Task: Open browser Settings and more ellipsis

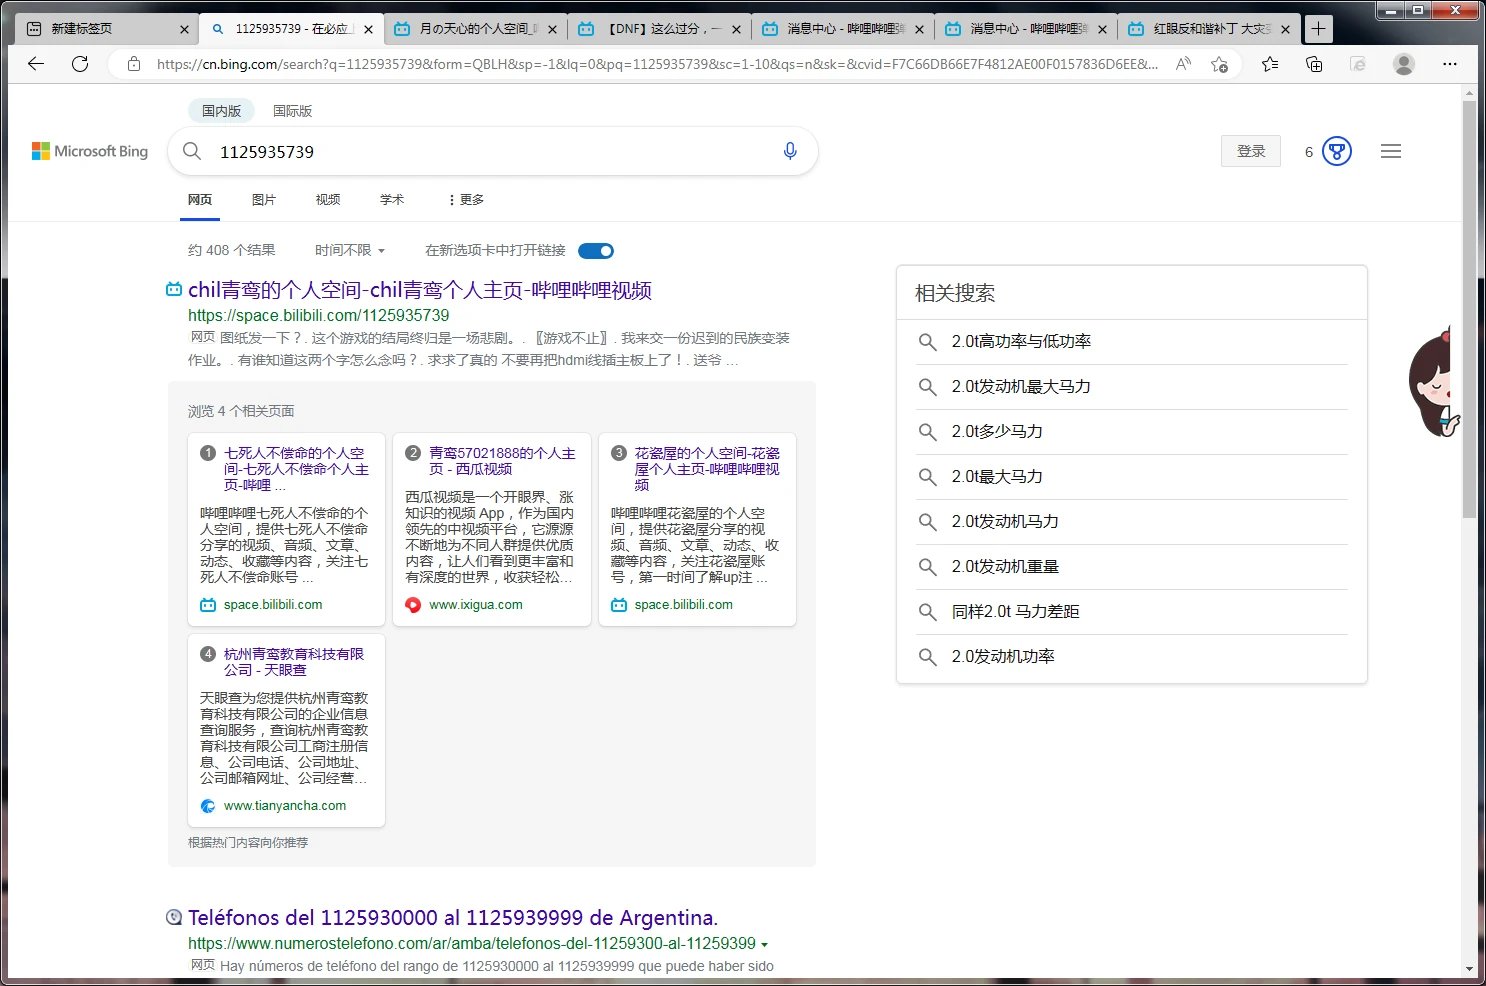Action: [1450, 64]
